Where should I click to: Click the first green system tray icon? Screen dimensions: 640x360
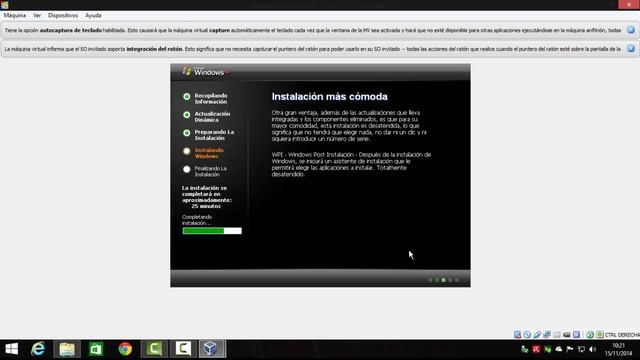click(525, 349)
